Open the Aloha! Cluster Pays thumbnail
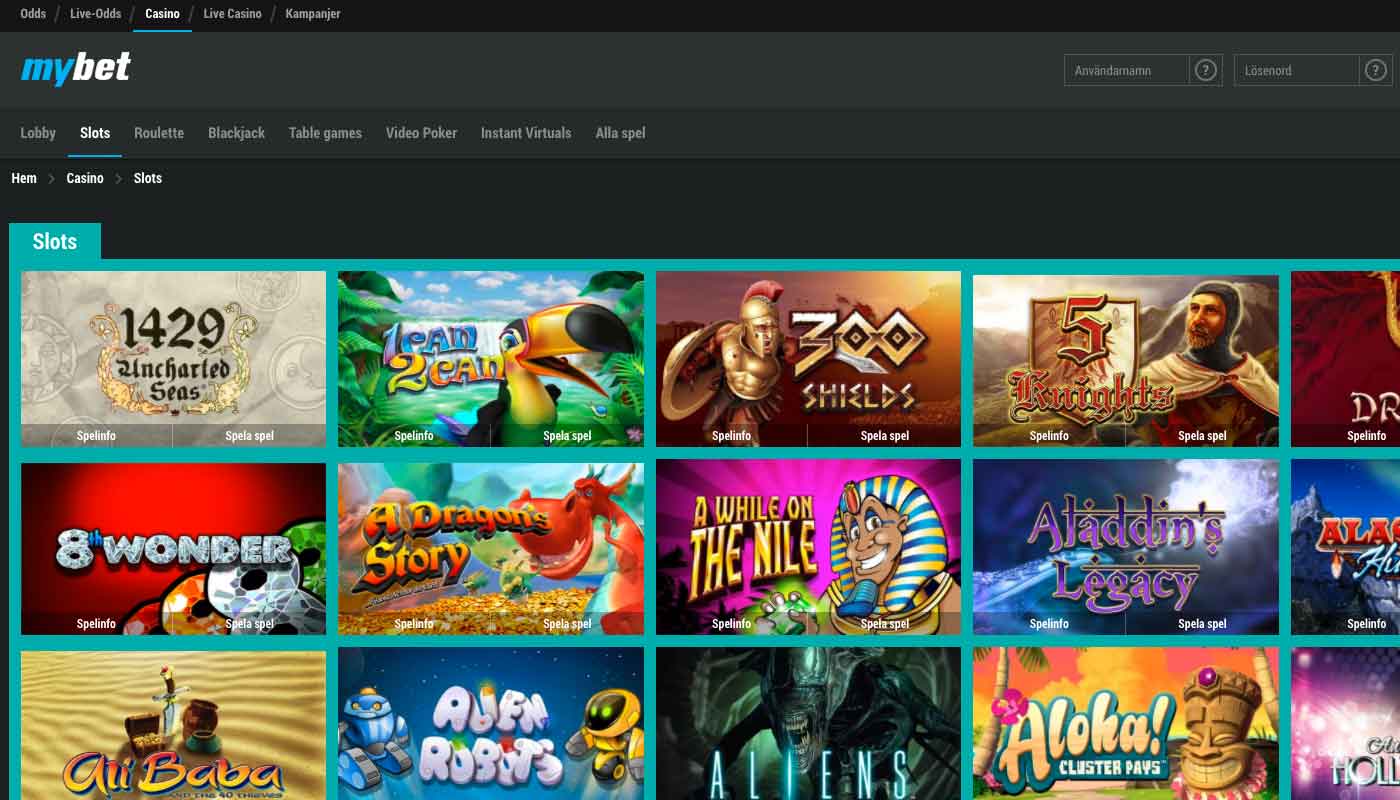This screenshot has height=800, width=1400. (x=1126, y=723)
